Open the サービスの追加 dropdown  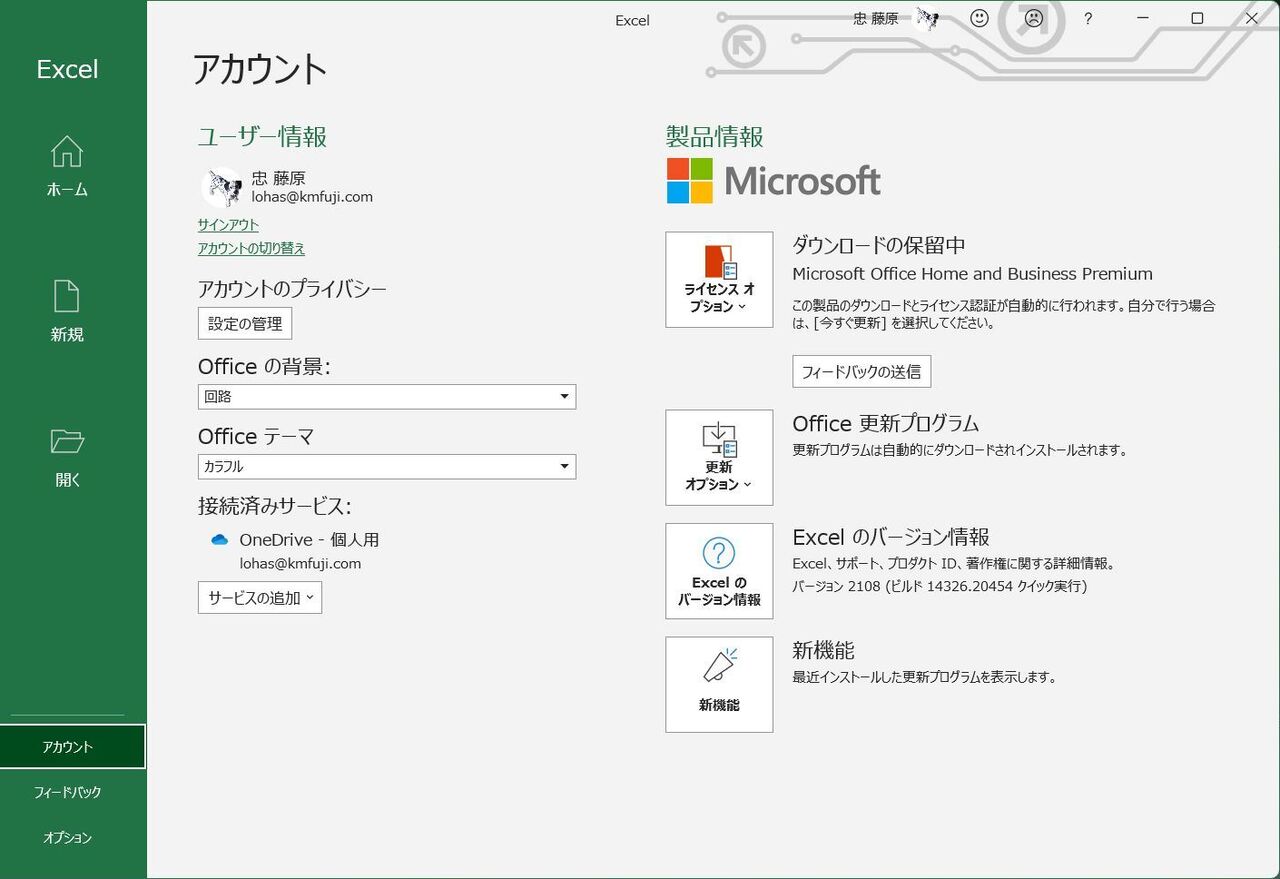pyautogui.click(x=260, y=598)
